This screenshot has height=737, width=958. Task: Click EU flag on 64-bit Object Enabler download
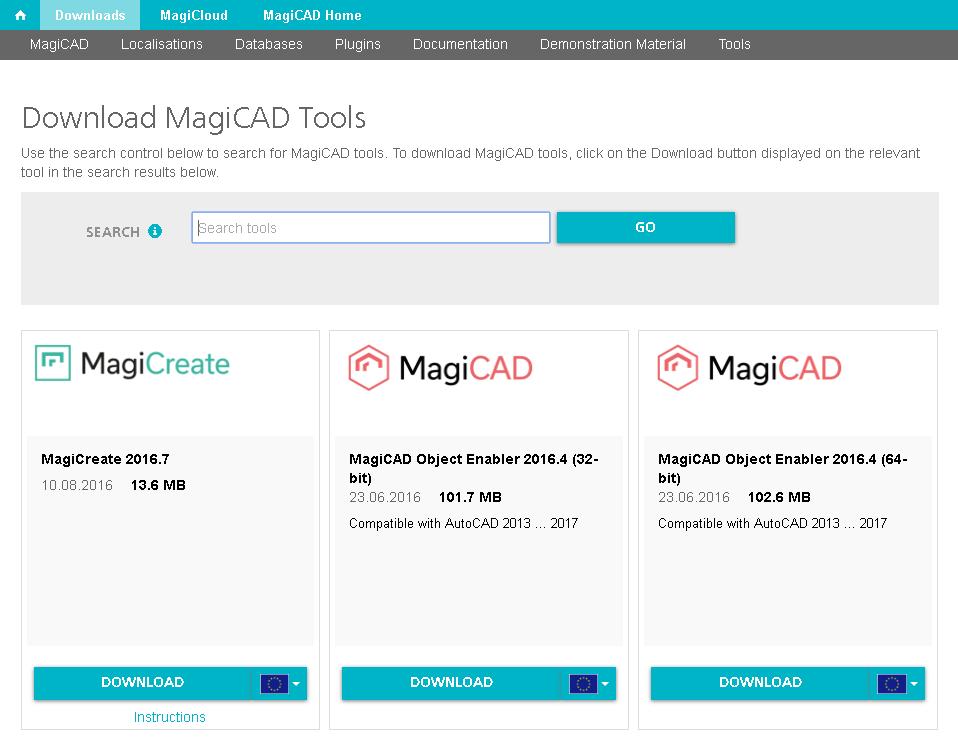[891, 683]
